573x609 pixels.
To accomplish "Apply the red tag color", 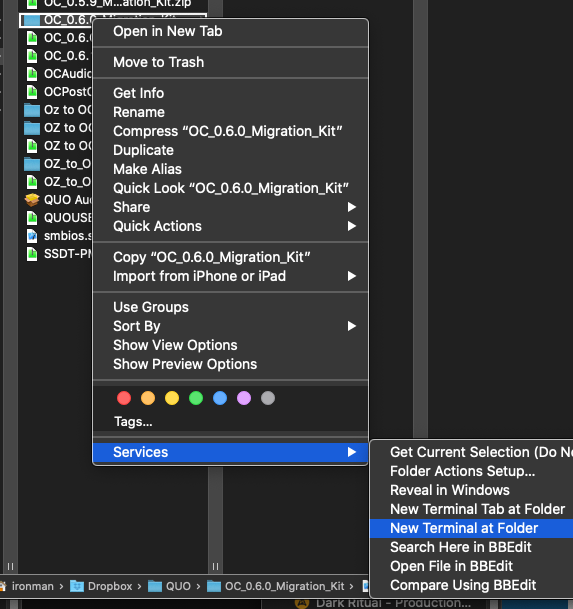I will pos(124,398).
